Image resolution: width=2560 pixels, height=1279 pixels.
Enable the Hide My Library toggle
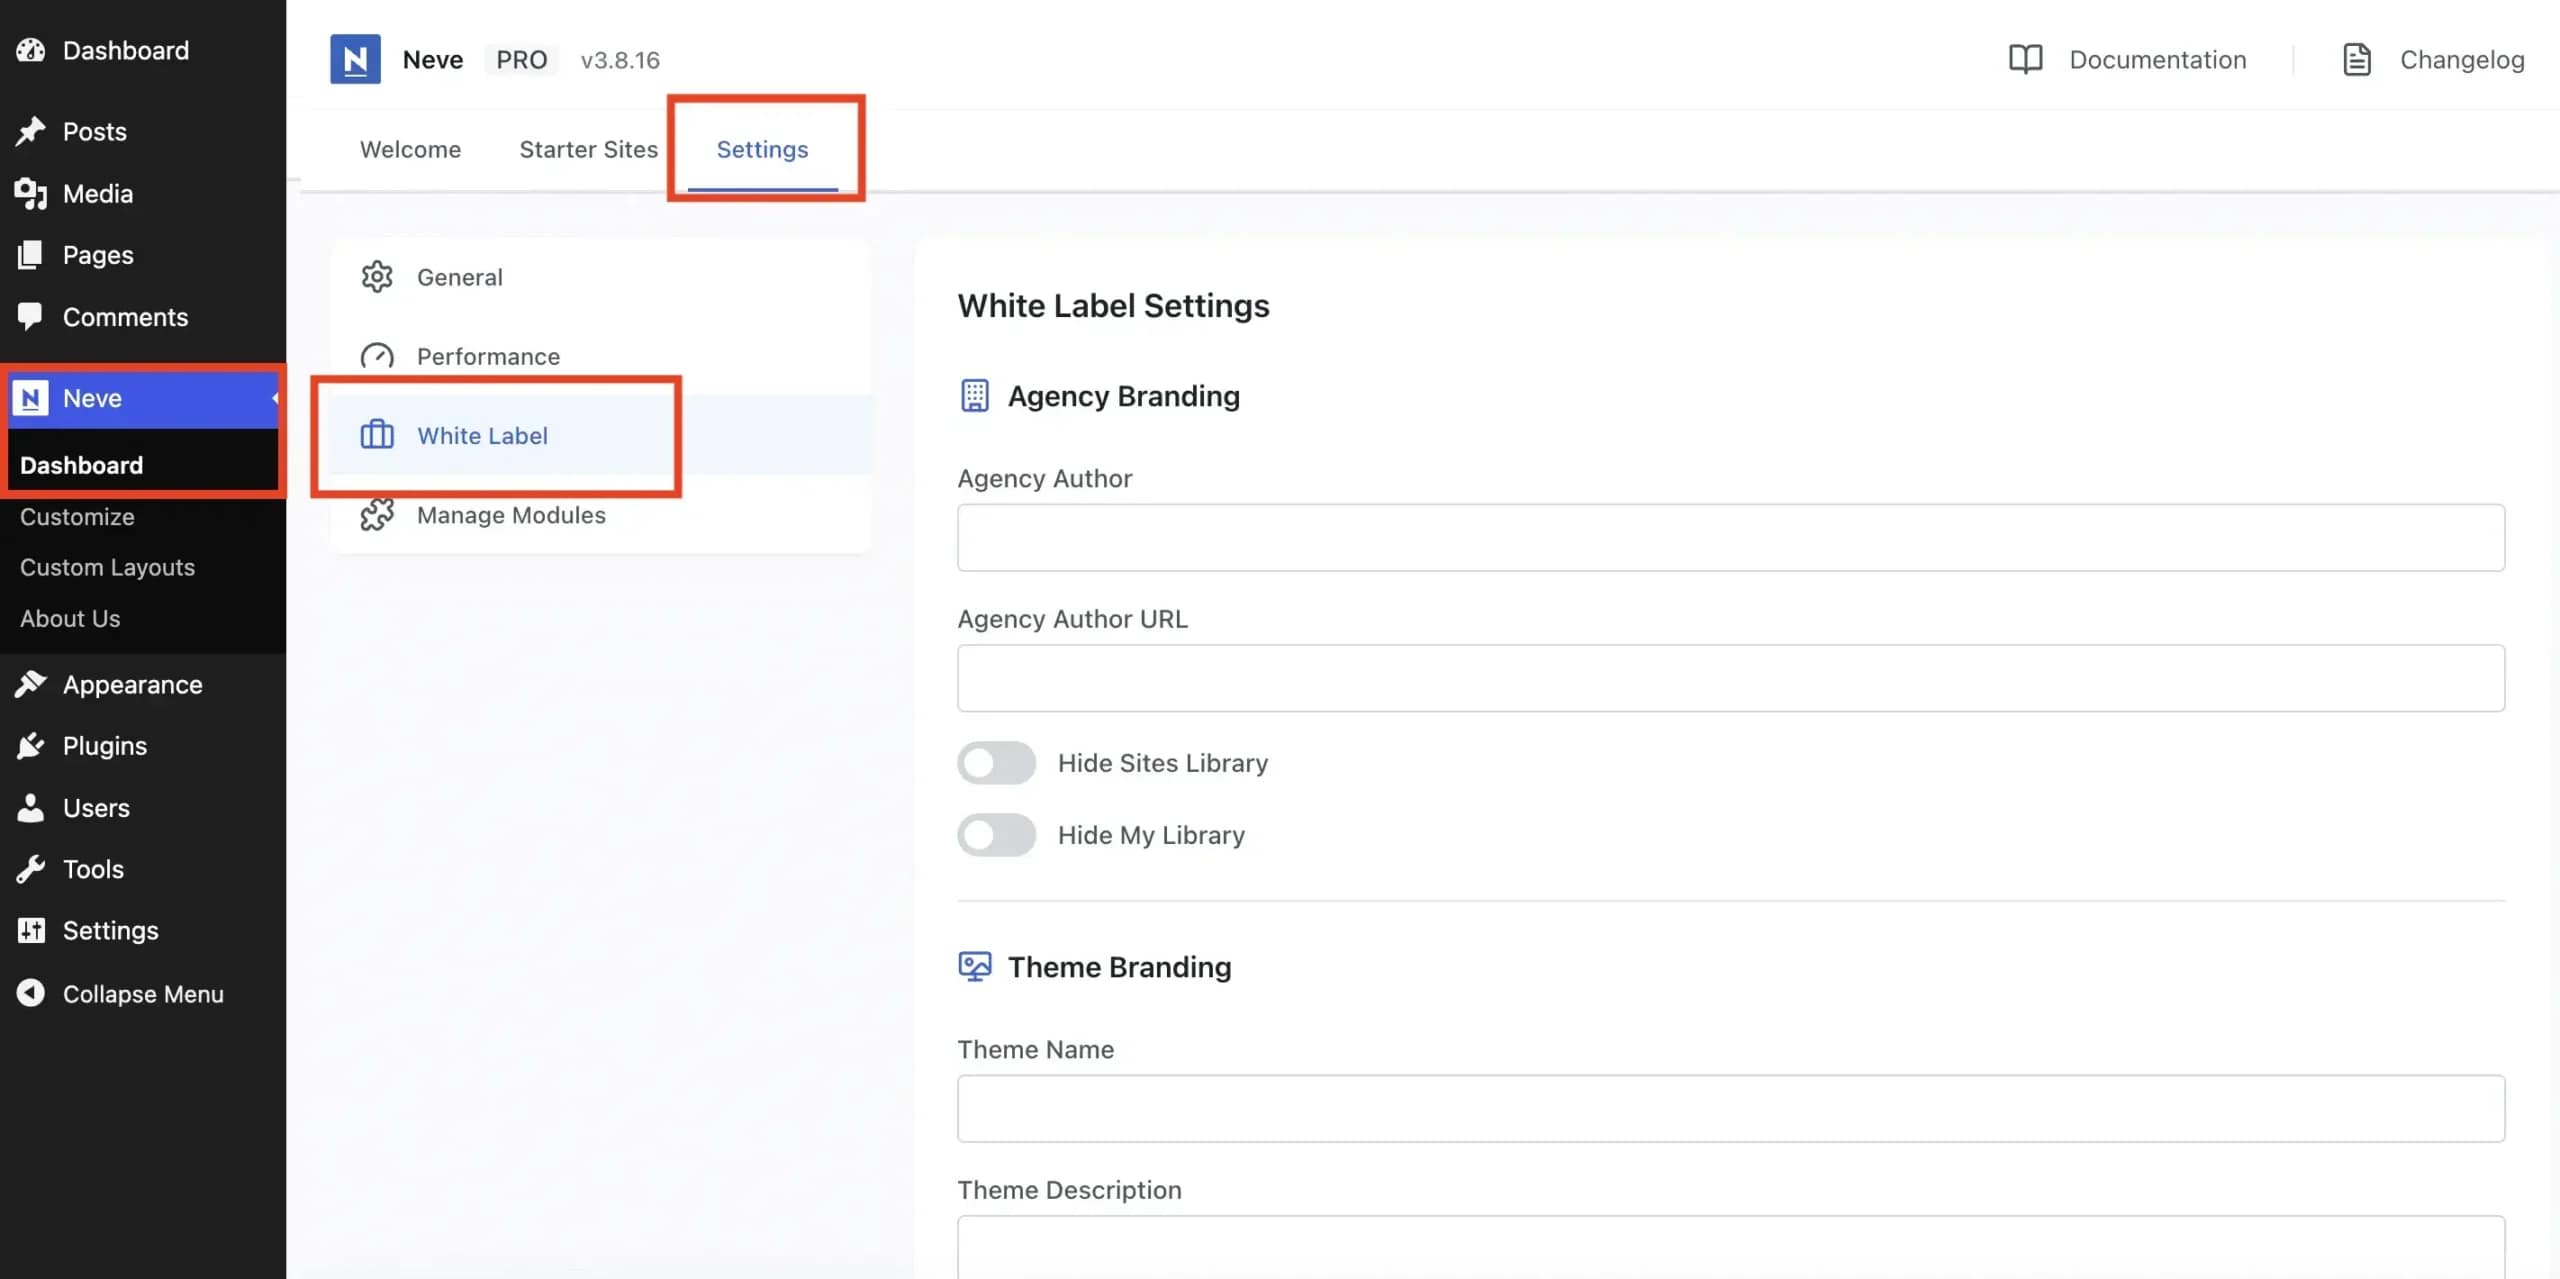pyautogui.click(x=996, y=835)
